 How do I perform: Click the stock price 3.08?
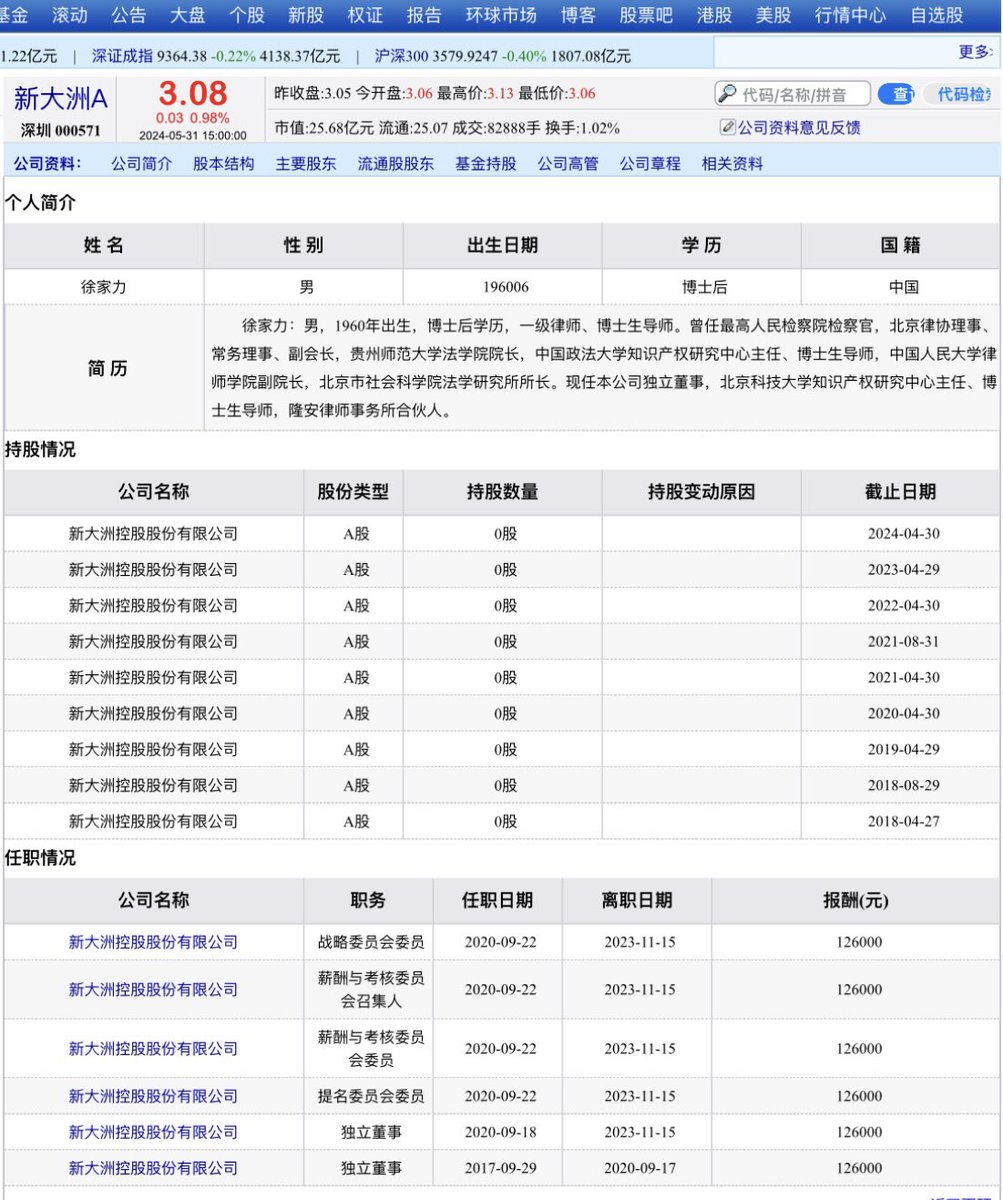click(193, 94)
